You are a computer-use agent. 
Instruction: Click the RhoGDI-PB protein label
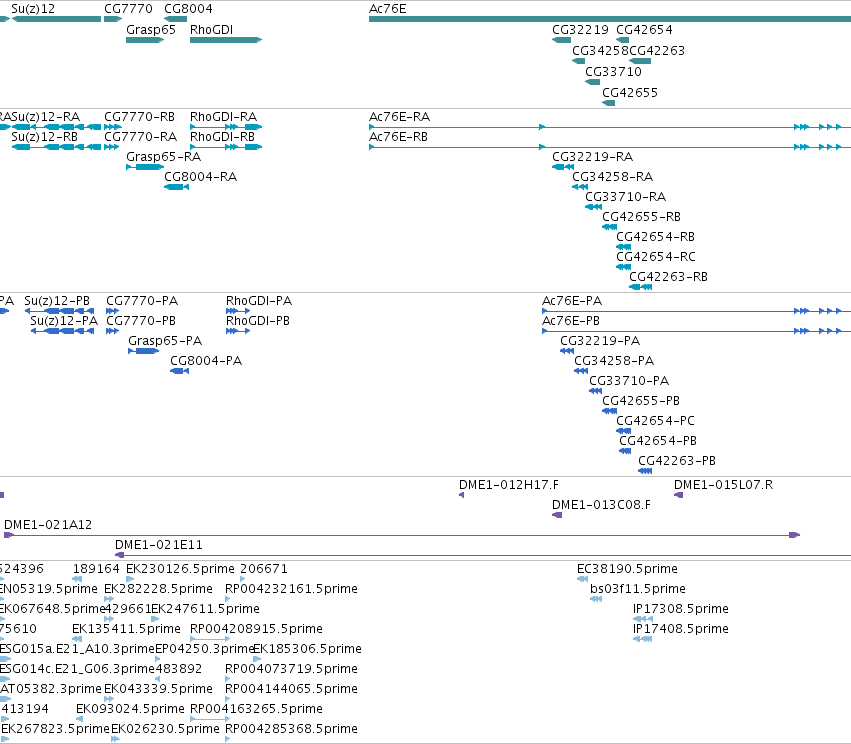pyautogui.click(x=258, y=321)
